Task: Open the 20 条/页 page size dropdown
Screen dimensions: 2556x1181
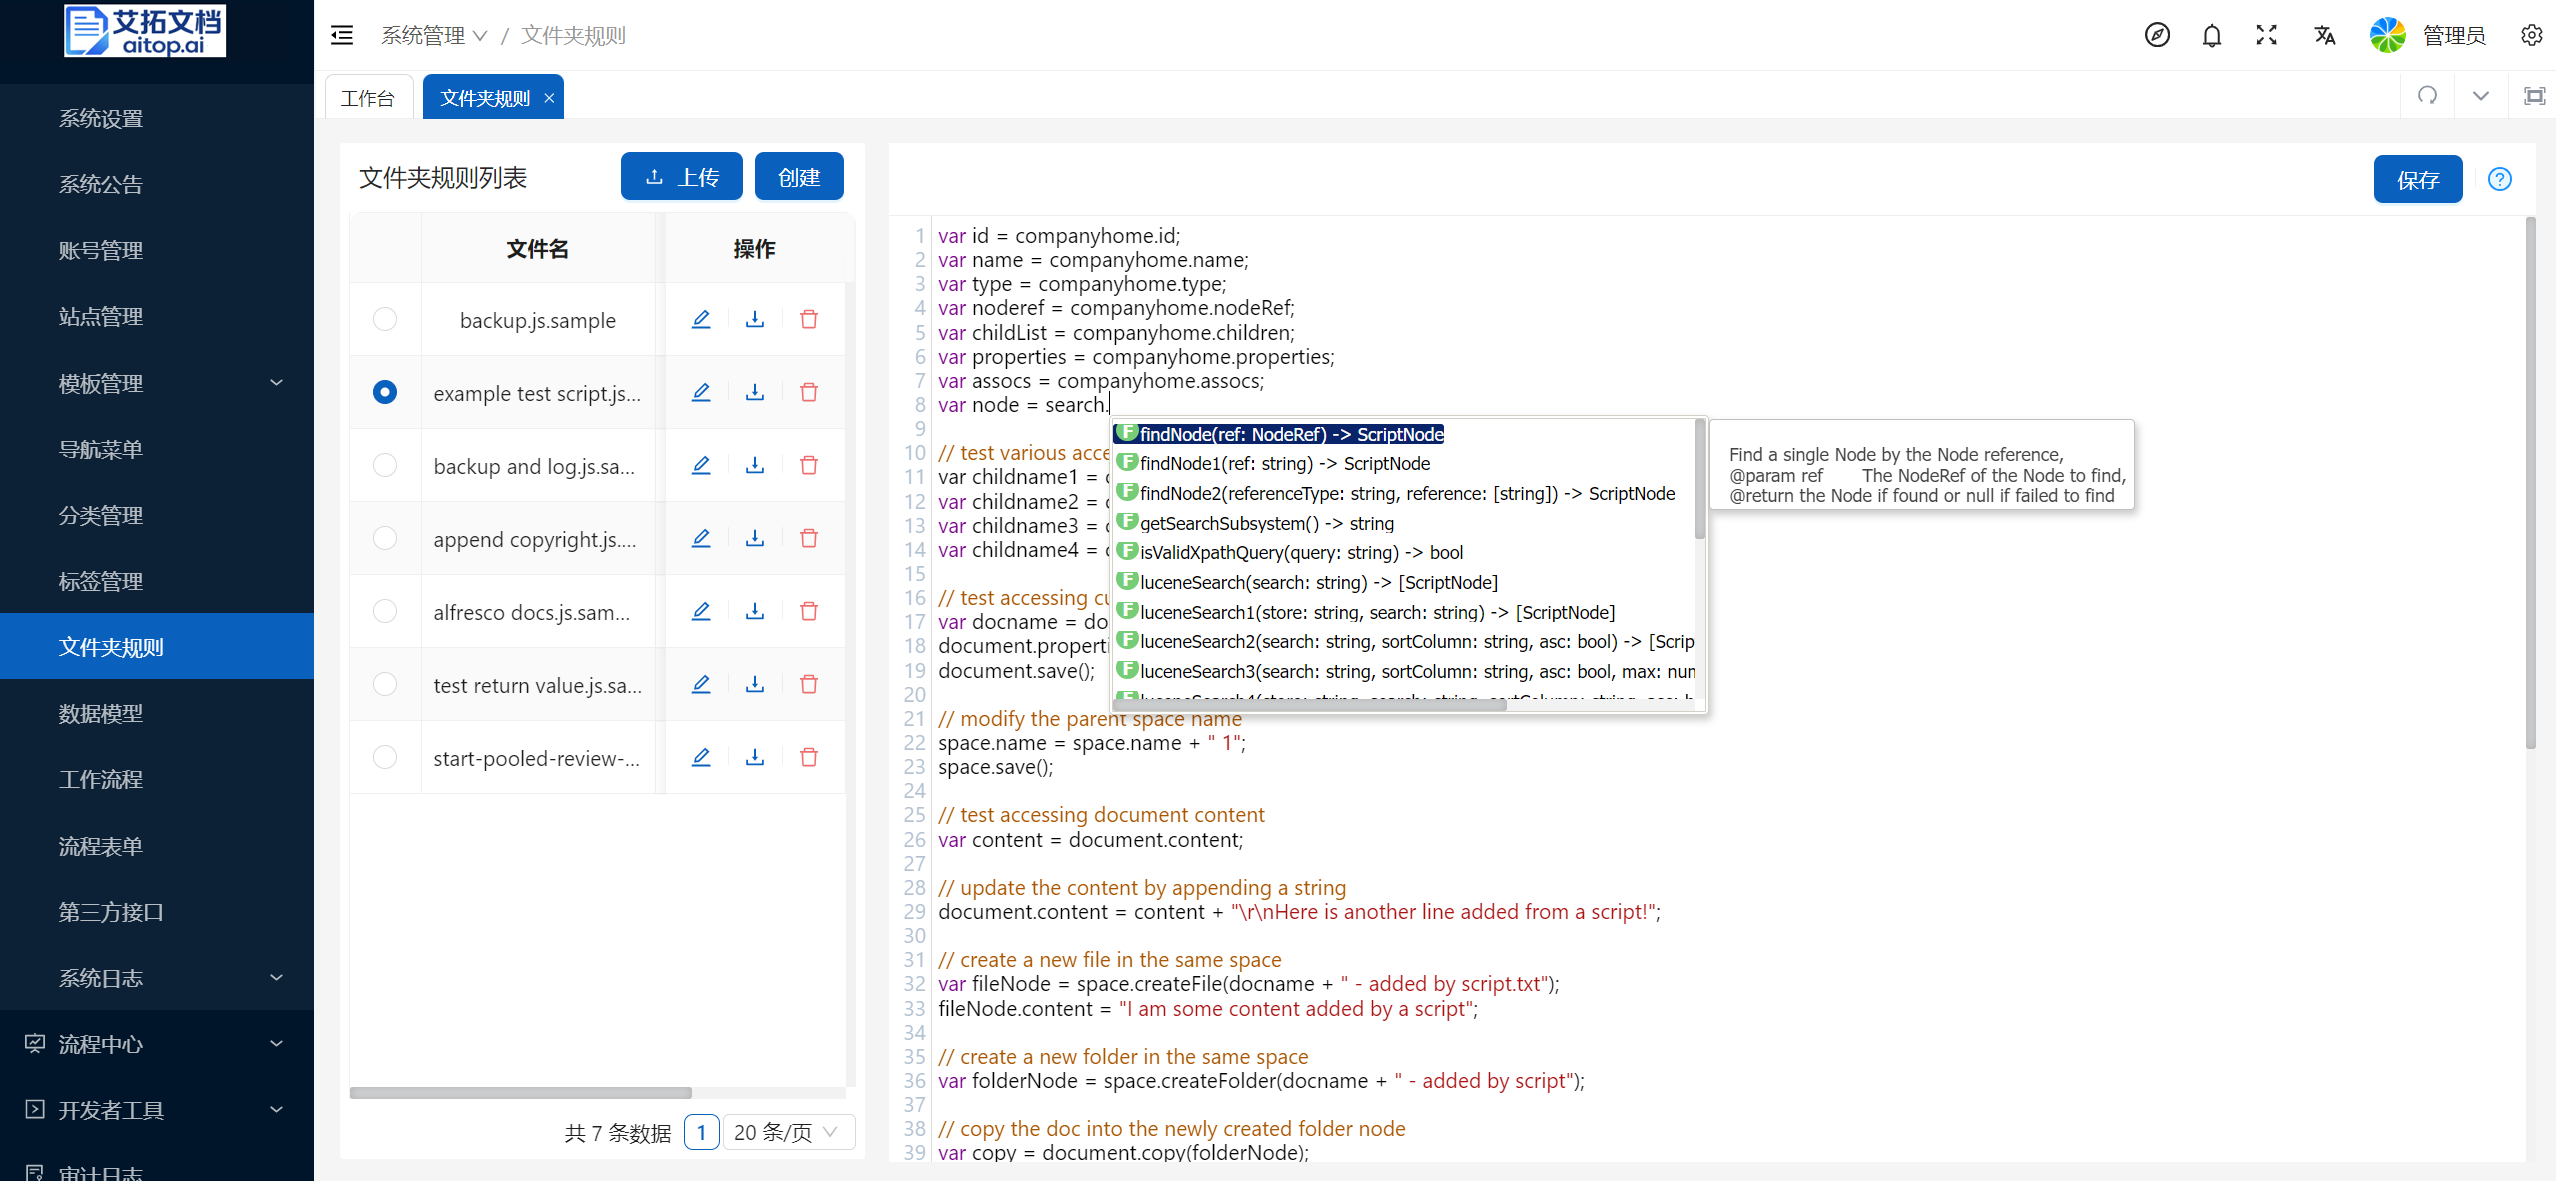Action: [787, 1132]
